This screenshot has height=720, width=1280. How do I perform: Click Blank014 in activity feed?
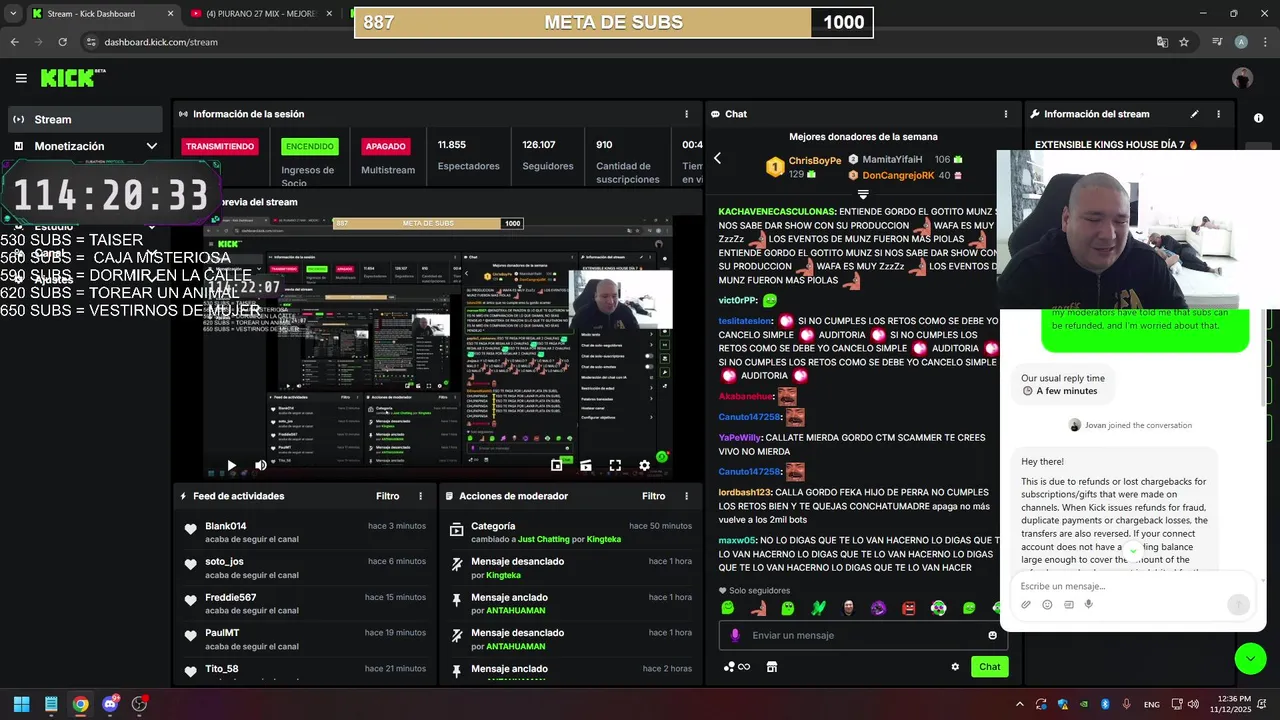tap(225, 526)
